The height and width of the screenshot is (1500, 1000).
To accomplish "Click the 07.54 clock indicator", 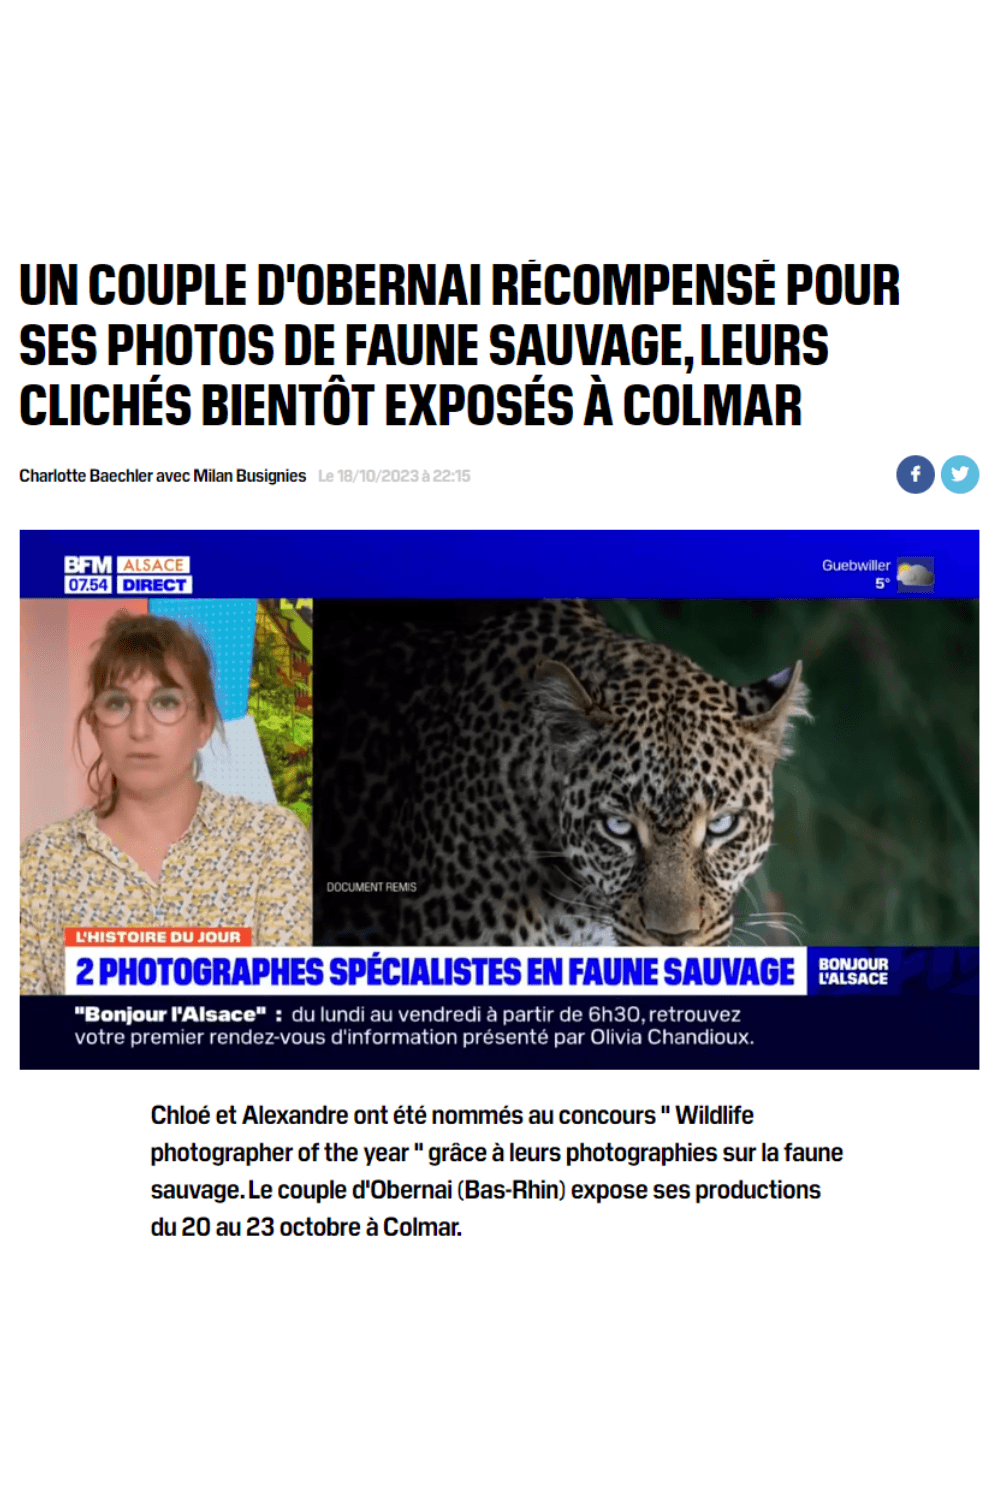I will click(x=88, y=585).
